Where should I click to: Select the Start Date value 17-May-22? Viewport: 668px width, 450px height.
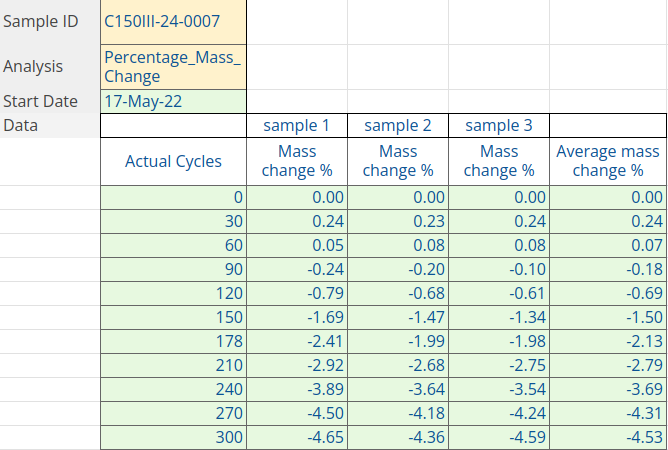173,102
